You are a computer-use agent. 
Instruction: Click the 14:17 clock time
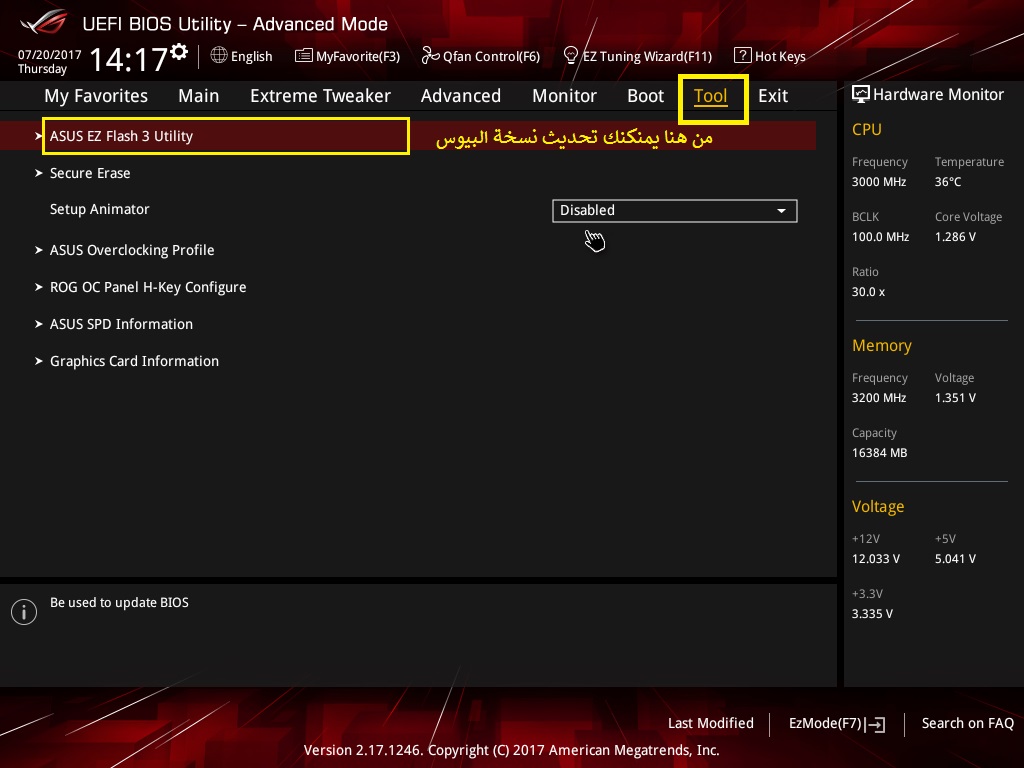click(128, 59)
